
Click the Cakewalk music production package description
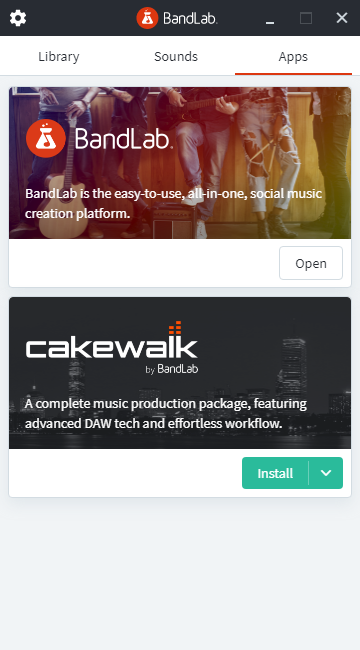165,413
